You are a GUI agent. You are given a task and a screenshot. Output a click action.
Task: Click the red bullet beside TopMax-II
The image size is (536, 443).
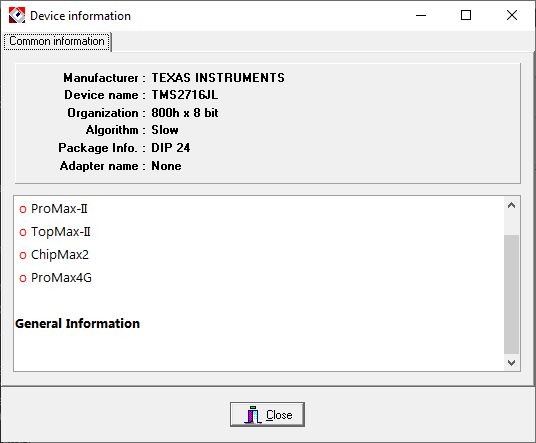coord(23,233)
